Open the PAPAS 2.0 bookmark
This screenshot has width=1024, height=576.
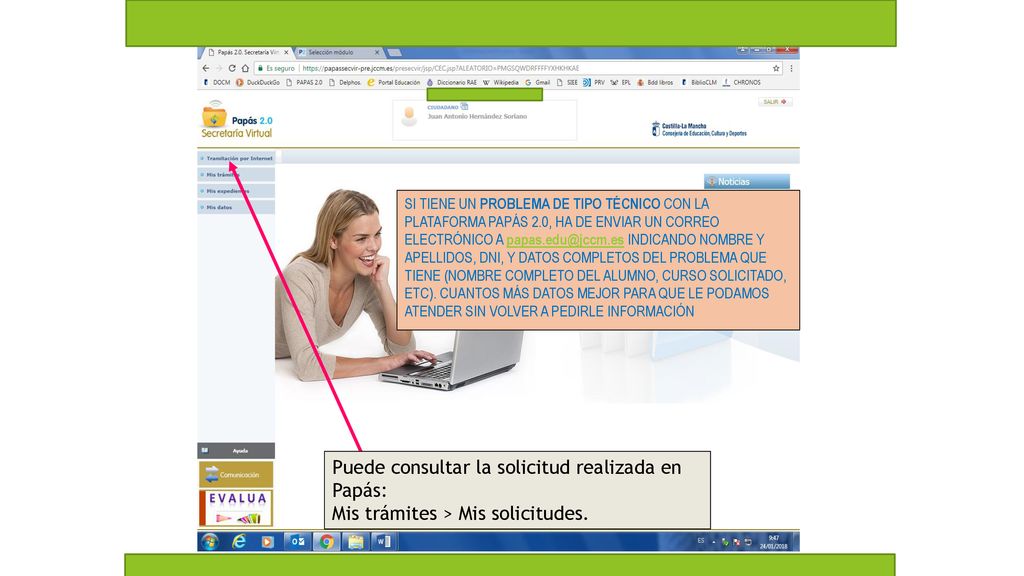pyautogui.click(x=304, y=83)
